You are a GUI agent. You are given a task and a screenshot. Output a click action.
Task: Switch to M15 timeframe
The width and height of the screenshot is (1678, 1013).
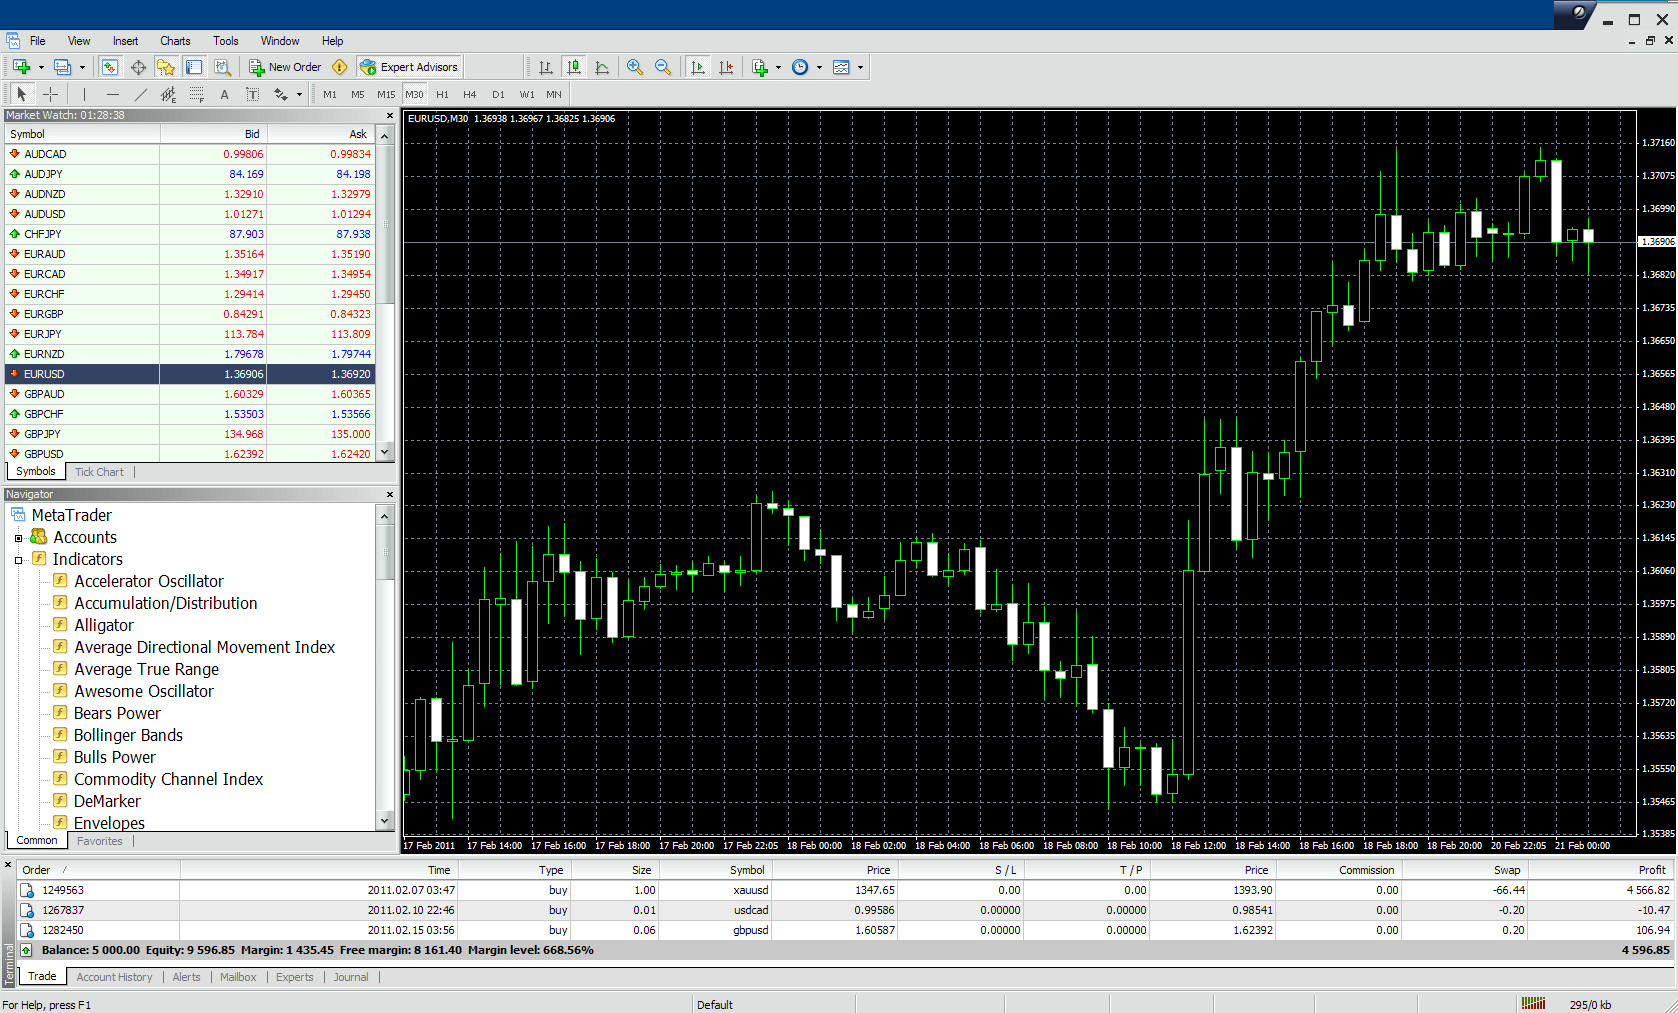(x=386, y=94)
